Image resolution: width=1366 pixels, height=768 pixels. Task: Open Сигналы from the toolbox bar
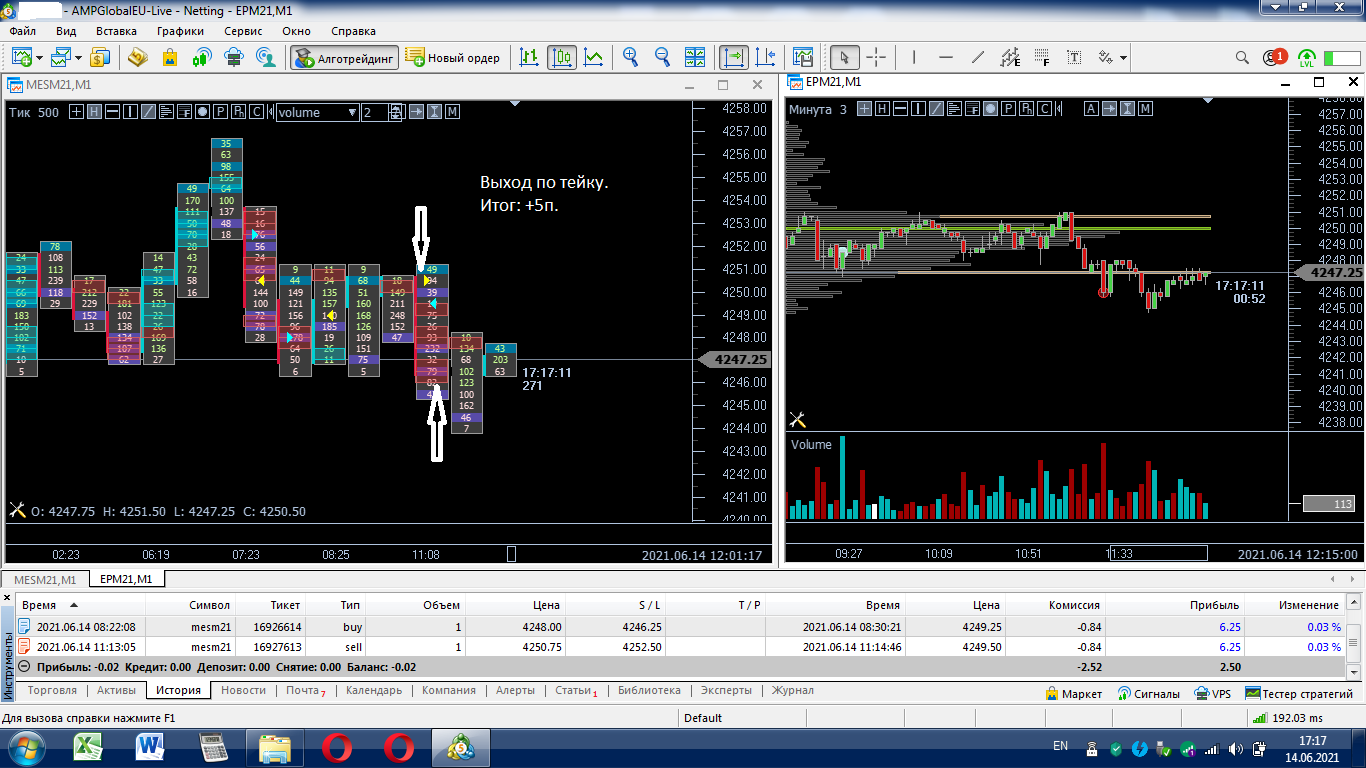click(1149, 693)
